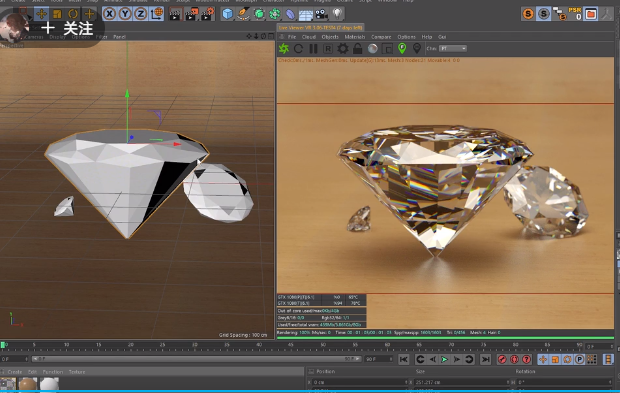Add a Cube primitive object
Viewport: 620px width, 393px height.
[227, 14]
